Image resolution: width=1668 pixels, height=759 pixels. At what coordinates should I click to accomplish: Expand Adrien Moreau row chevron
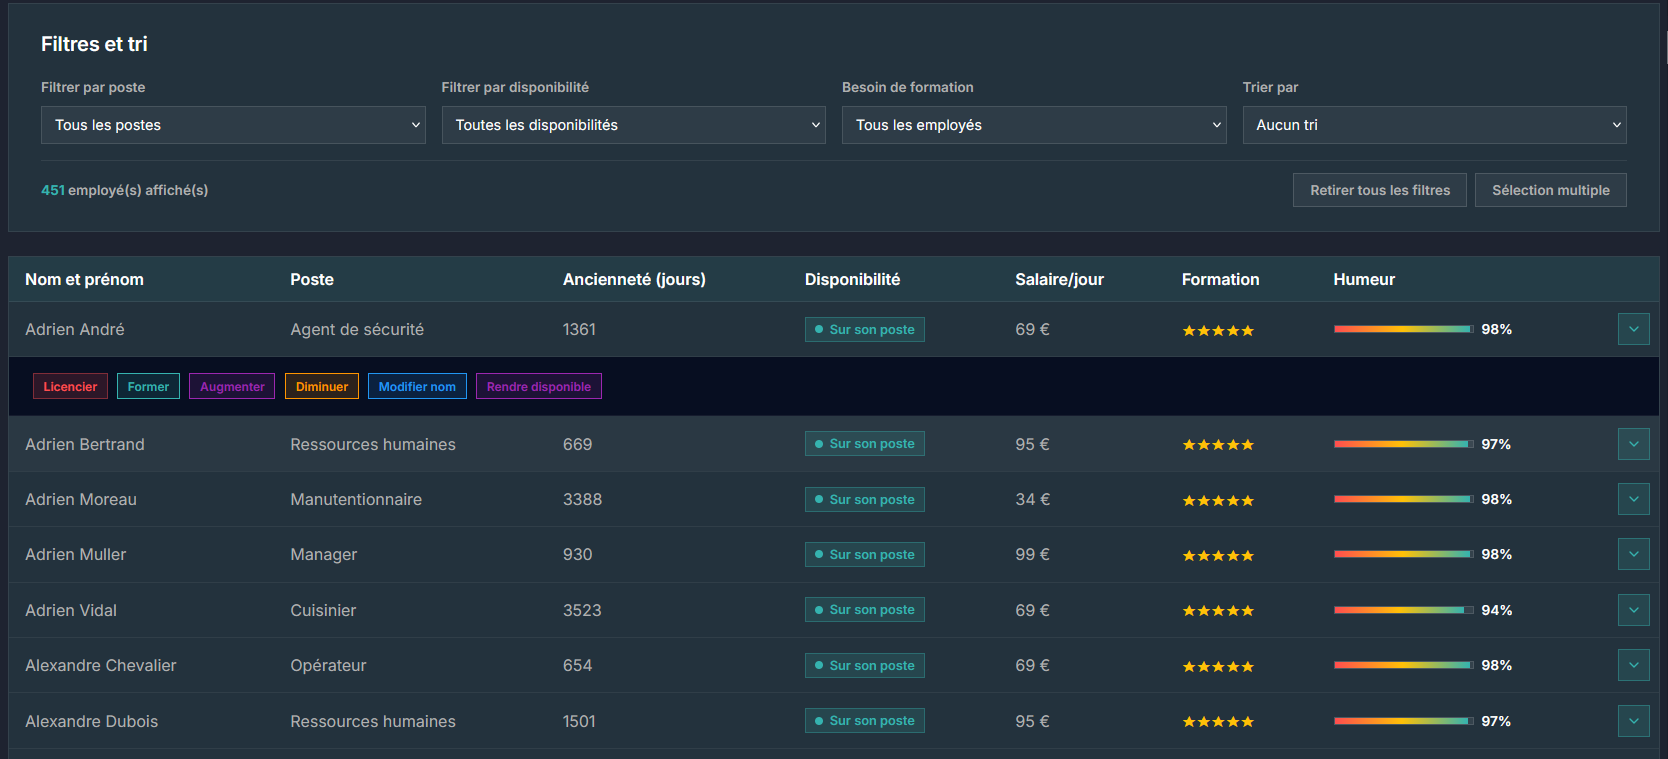pos(1634,499)
